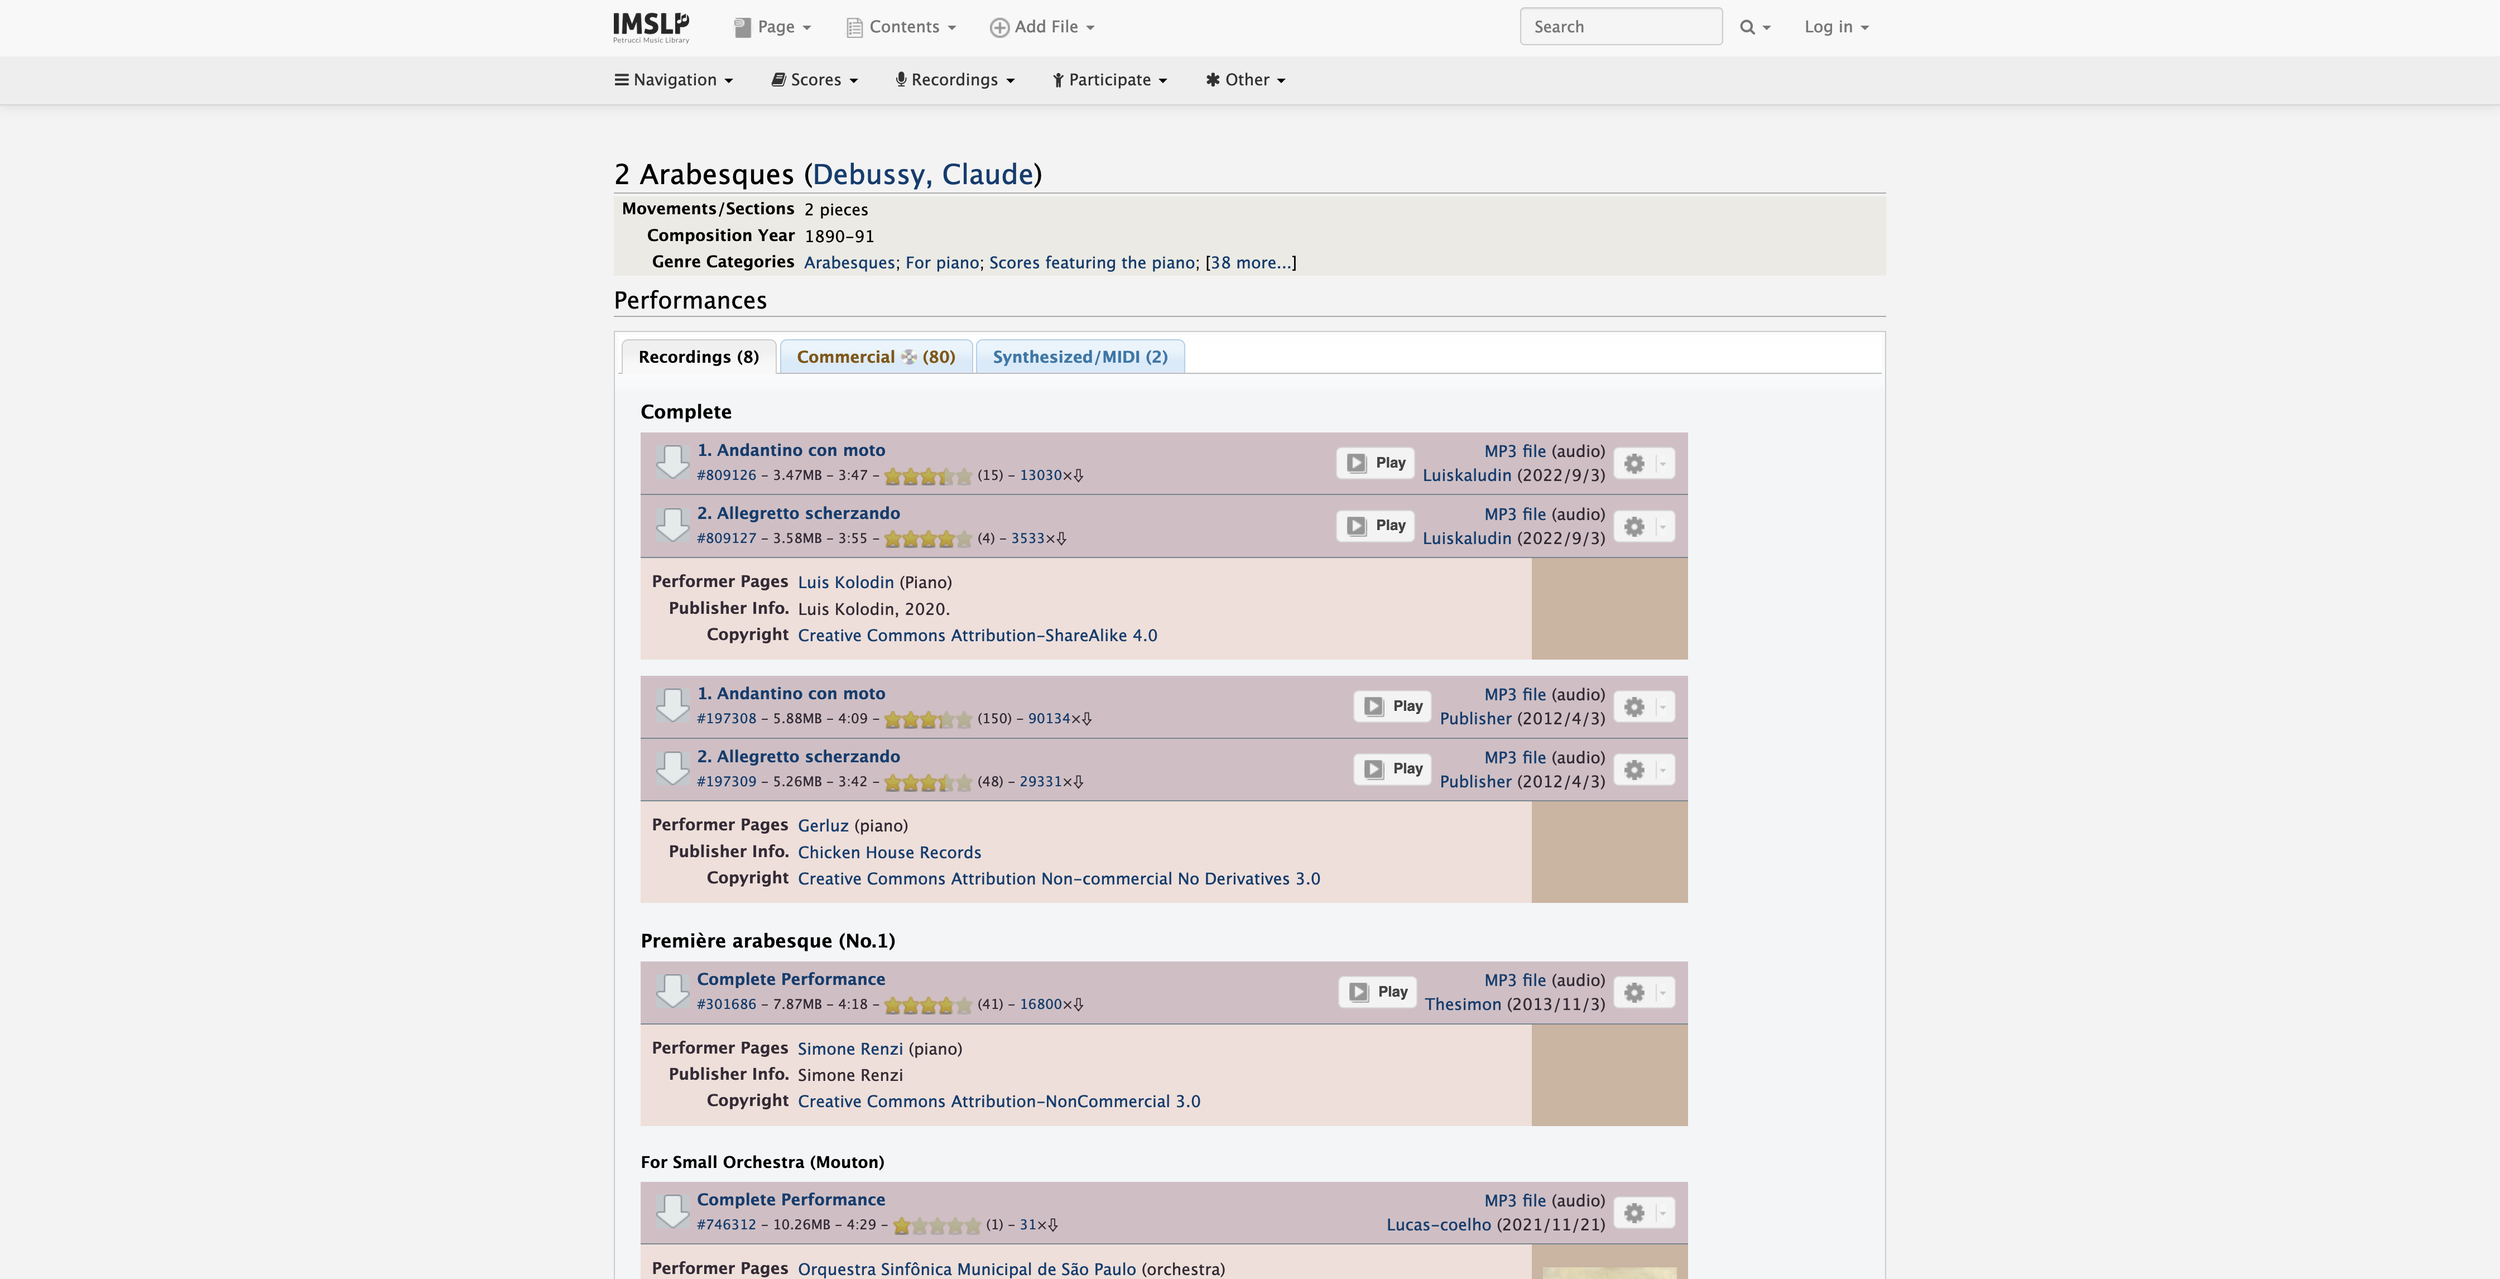Open Creative Commons Non-commercial No Derivatives 3.0

click(x=1059, y=879)
